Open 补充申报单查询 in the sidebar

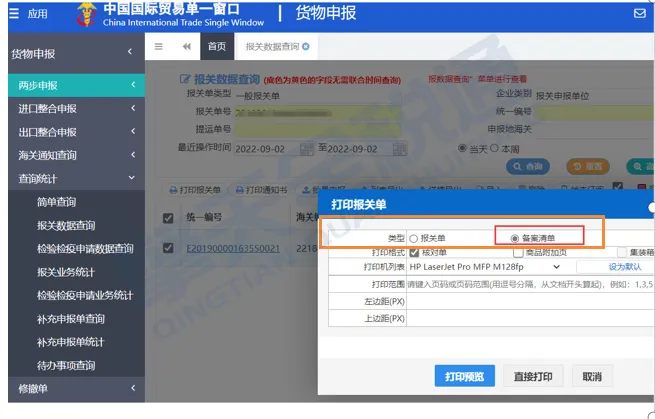click(x=71, y=319)
